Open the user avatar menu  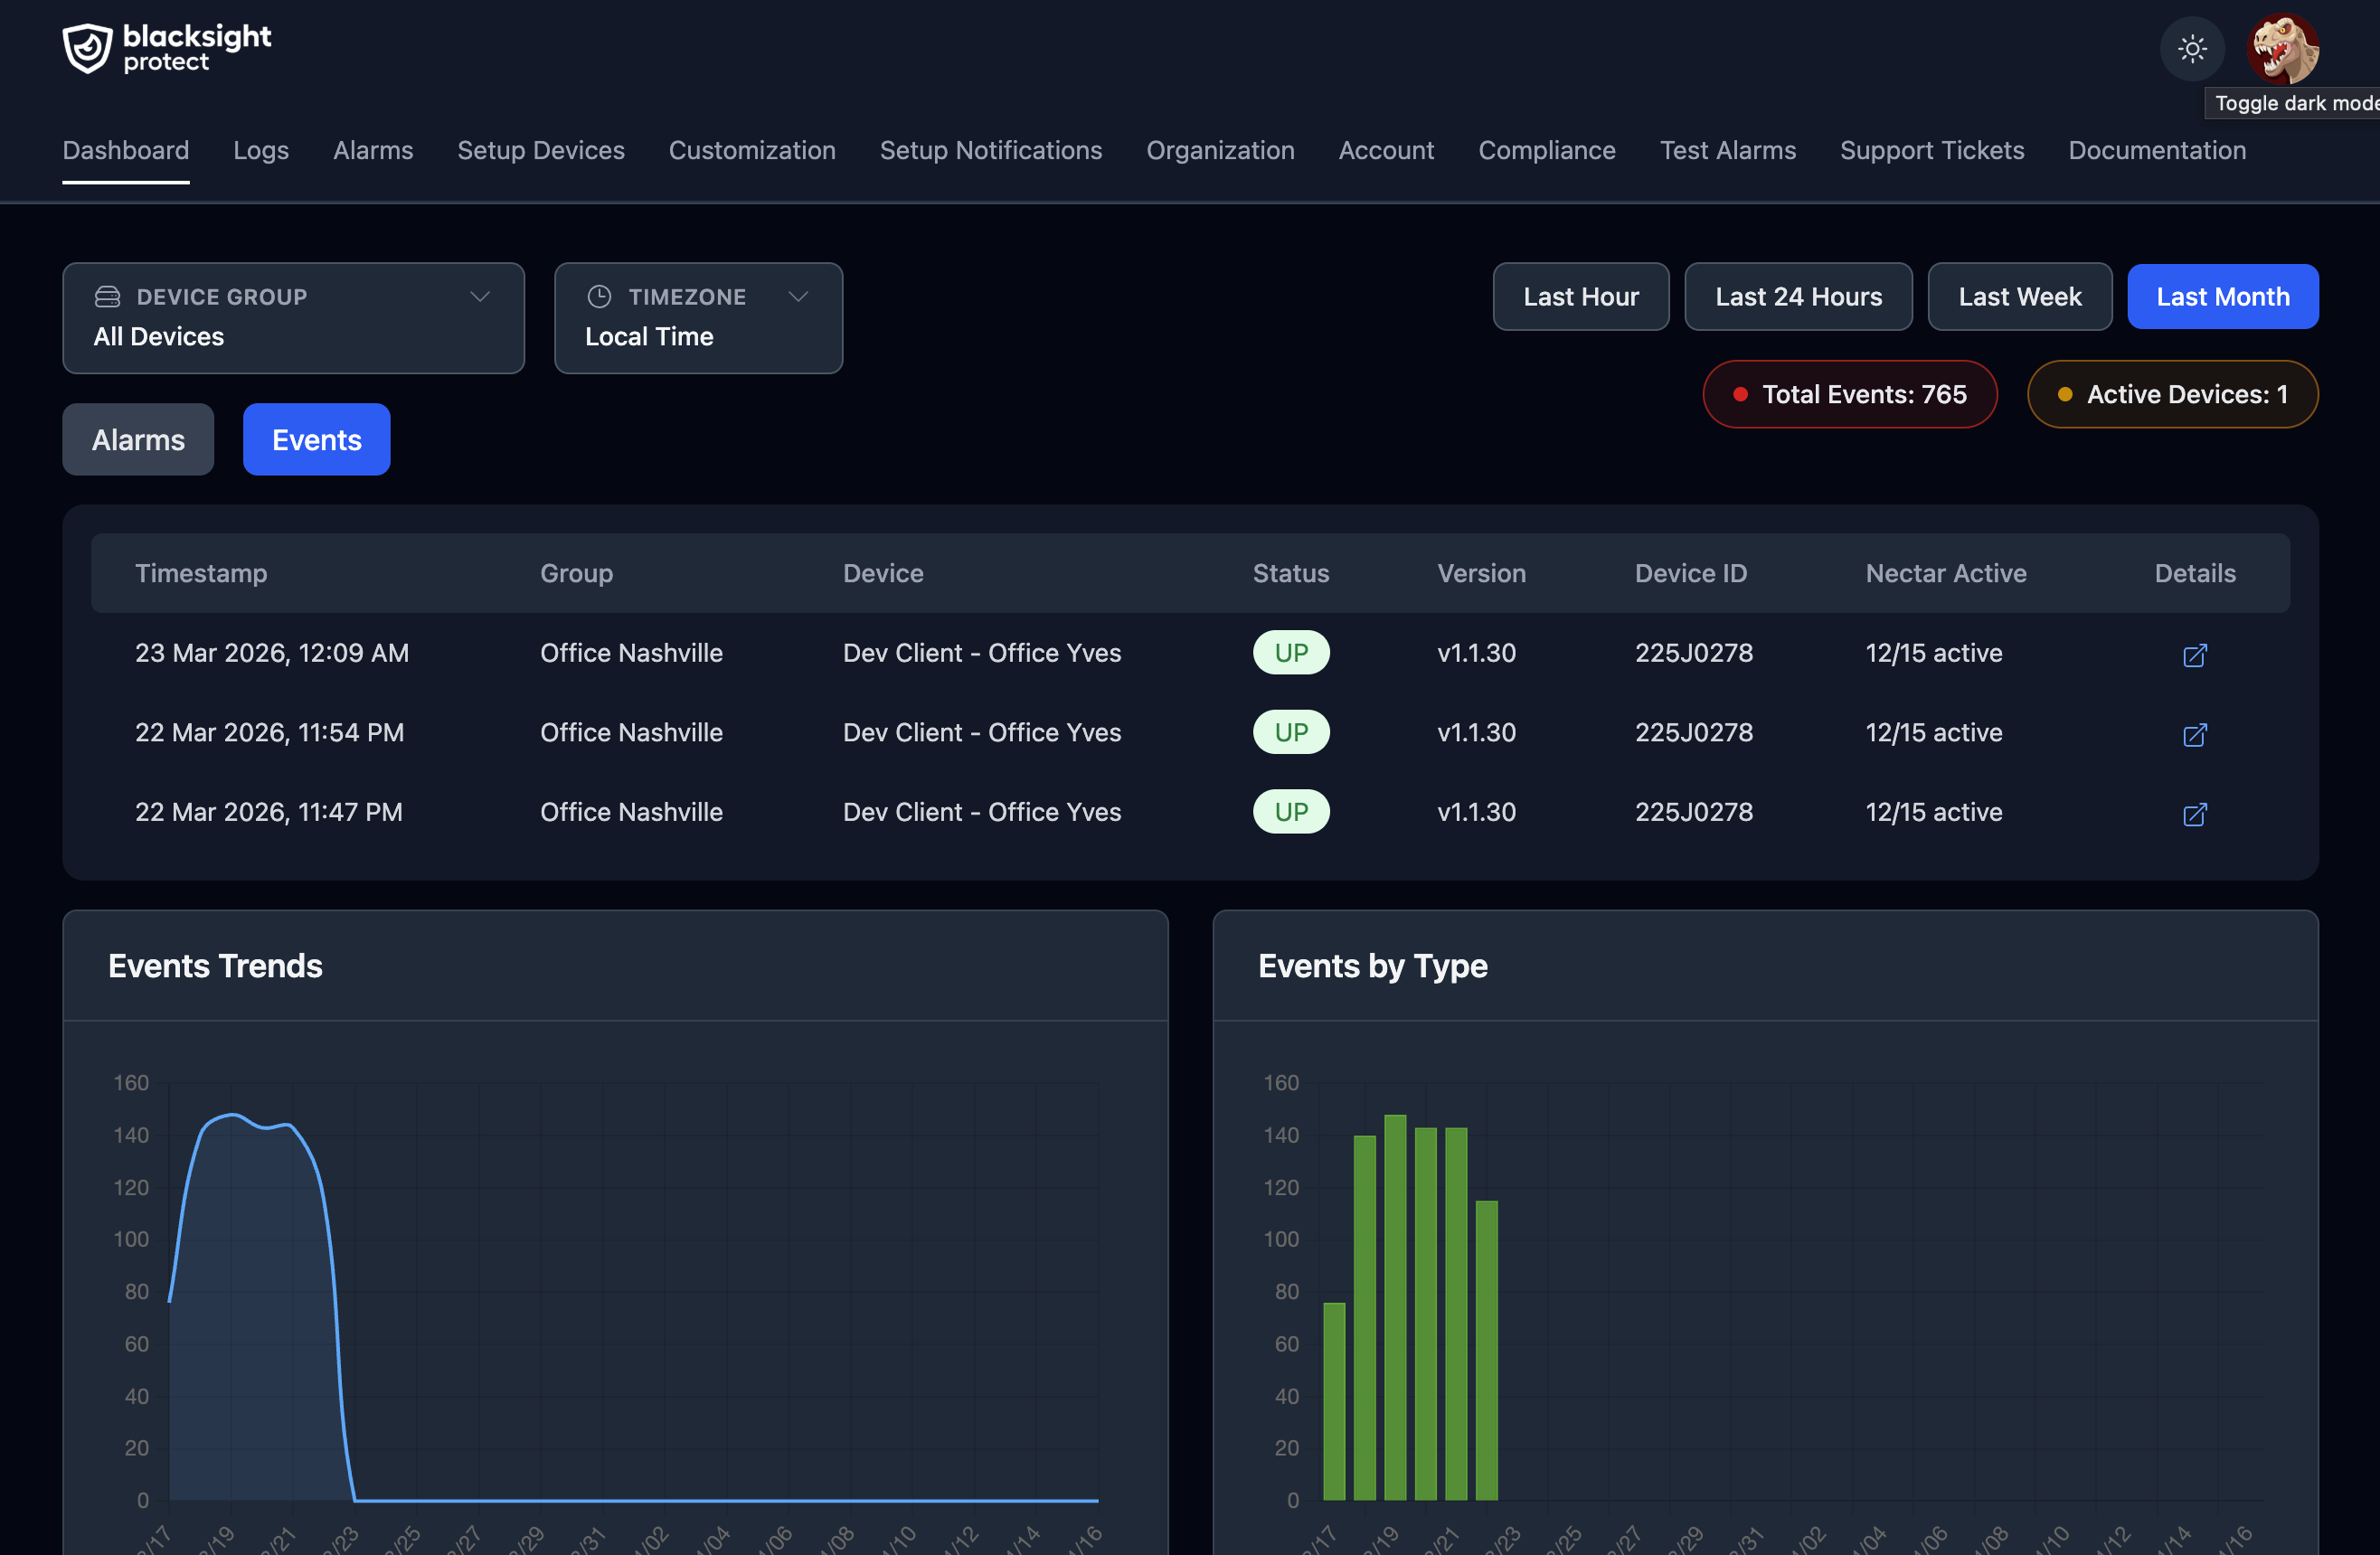2283,47
